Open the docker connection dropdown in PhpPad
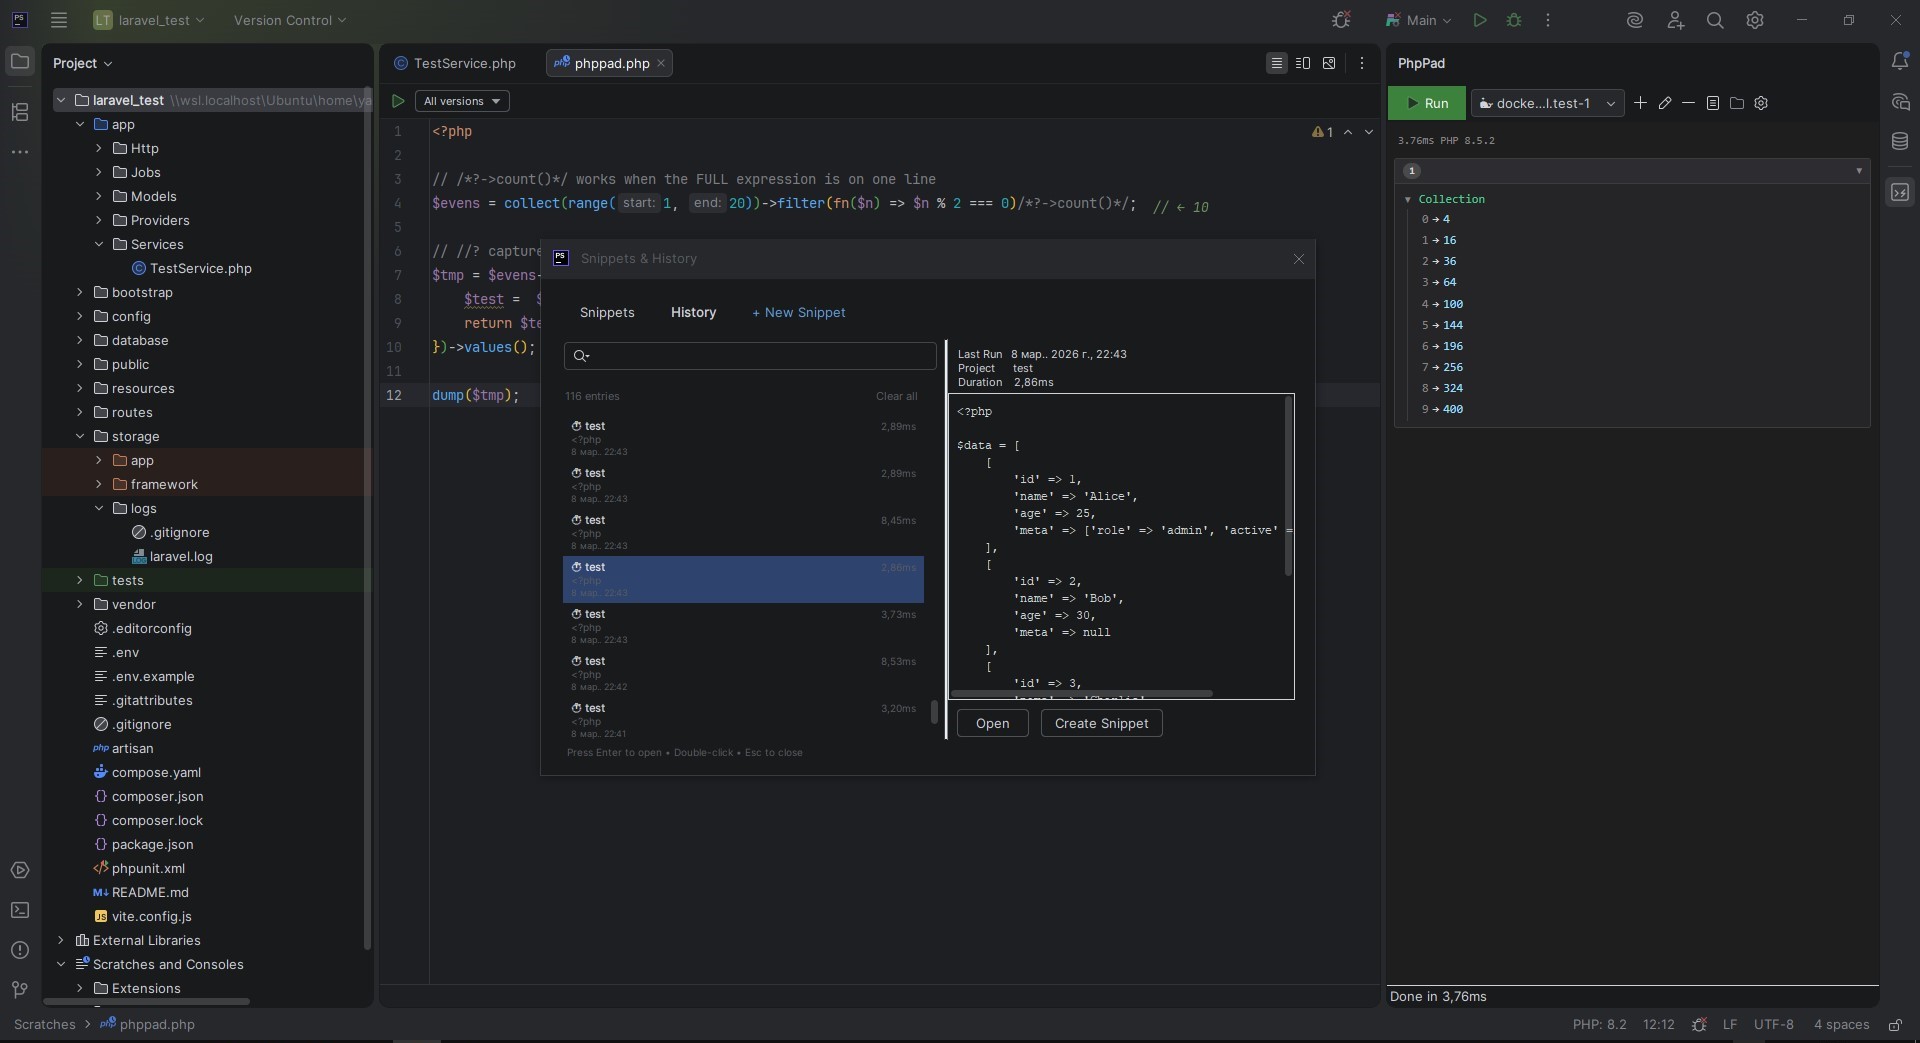1920x1043 pixels. tap(1547, 103)
